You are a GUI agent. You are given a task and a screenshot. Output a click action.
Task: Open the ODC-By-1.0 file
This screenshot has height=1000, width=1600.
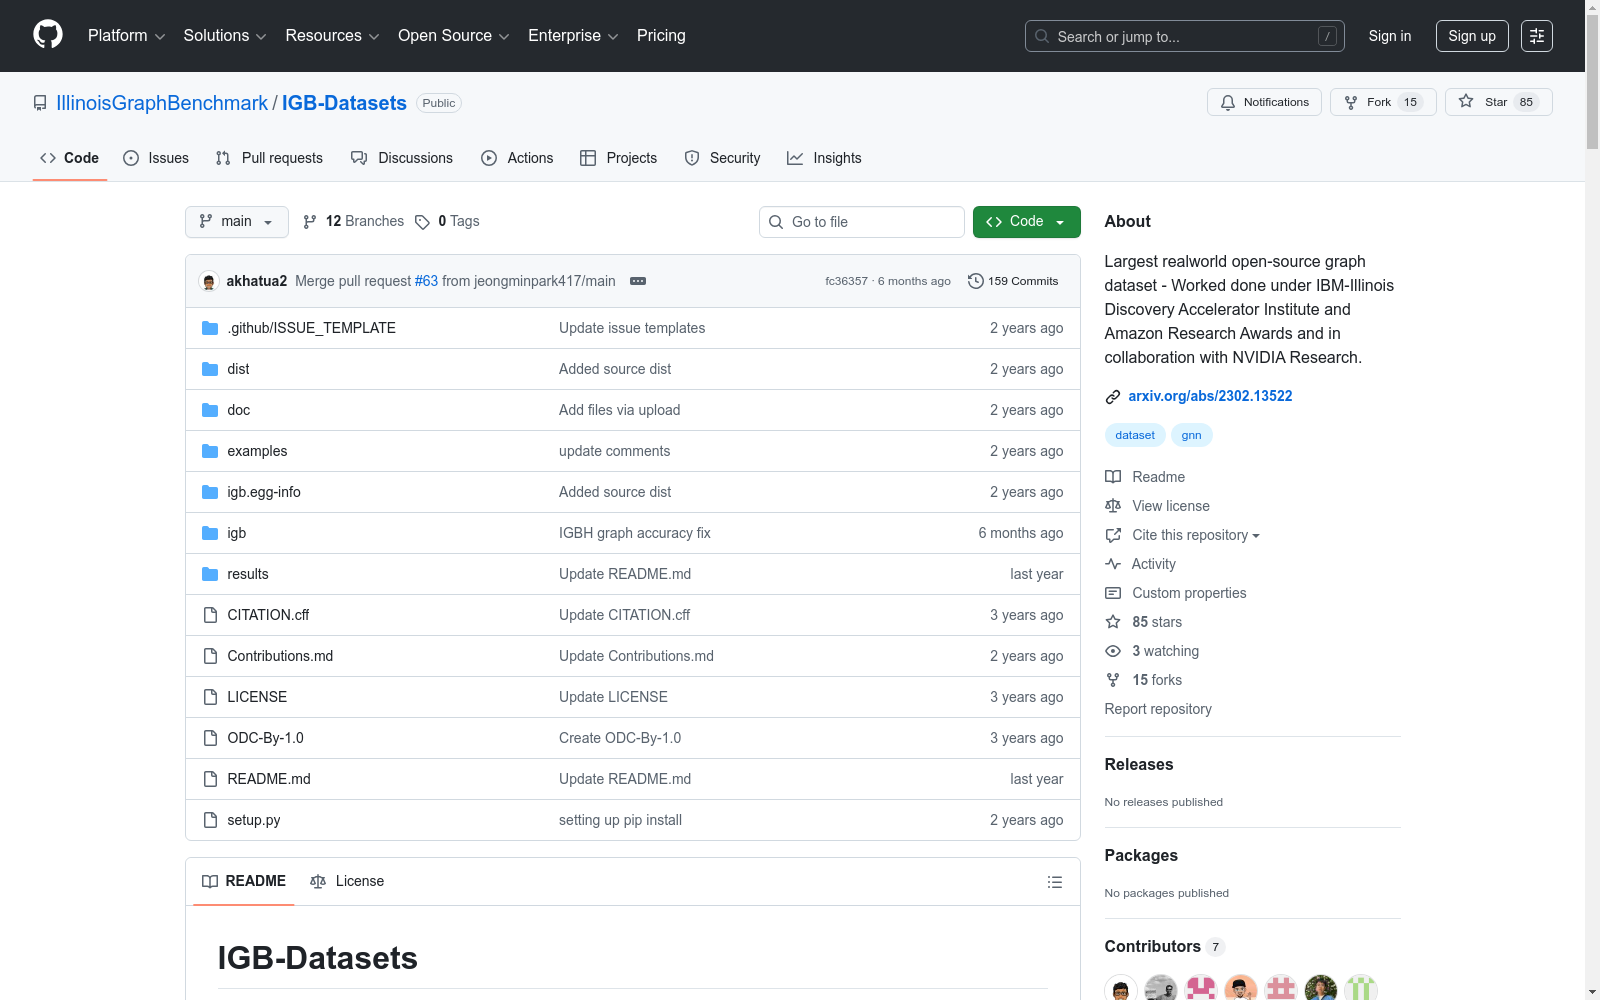pyautogui.click(x=265, y=738)
